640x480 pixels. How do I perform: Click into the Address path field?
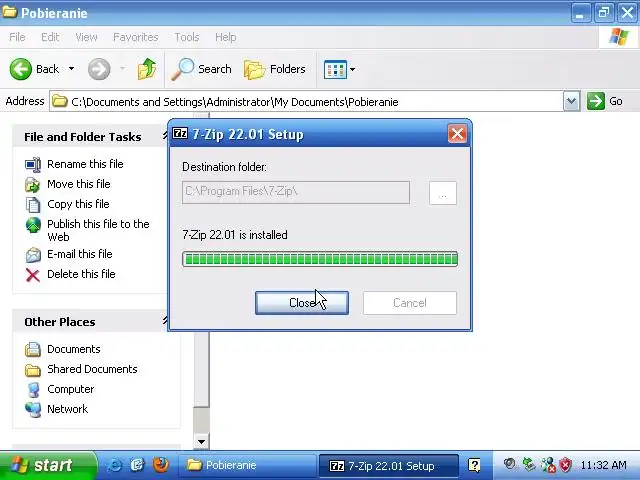[x=306, y=102]
